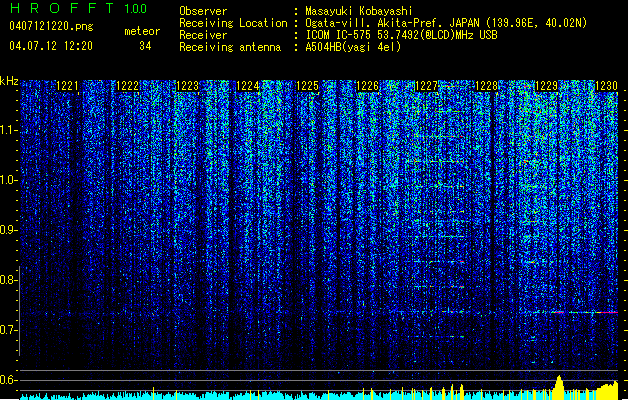Select the file name 0407121220.png

pos(51,27)
